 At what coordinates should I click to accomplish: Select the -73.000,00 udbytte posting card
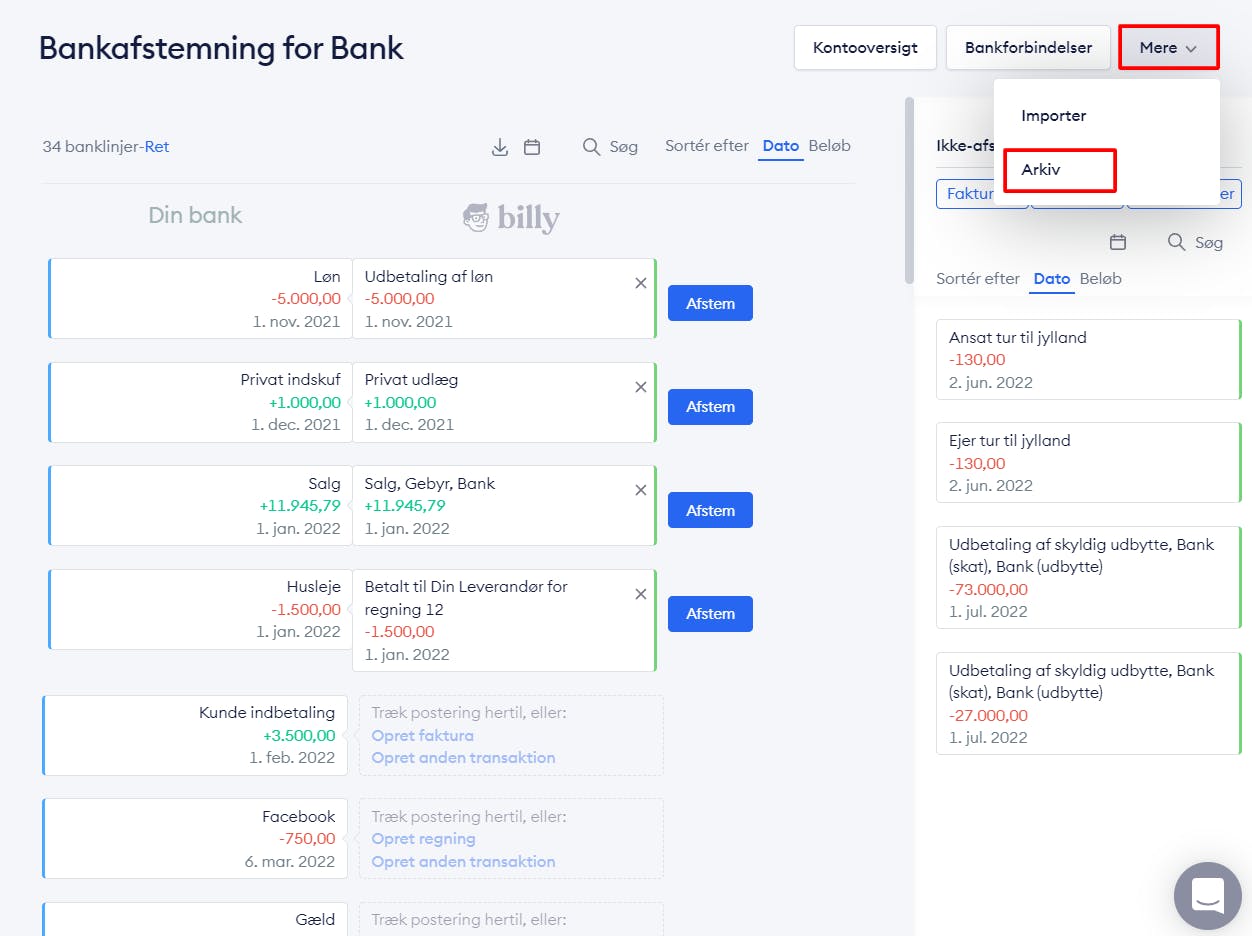[1088, 578]
